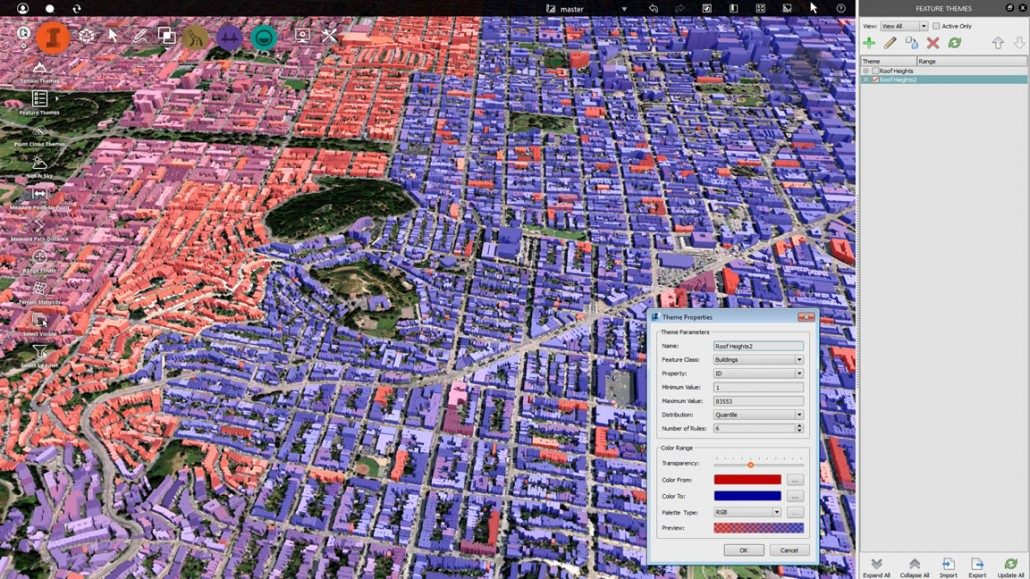
Task: Click the Theme column header
Action: click(x=888, y=61)
